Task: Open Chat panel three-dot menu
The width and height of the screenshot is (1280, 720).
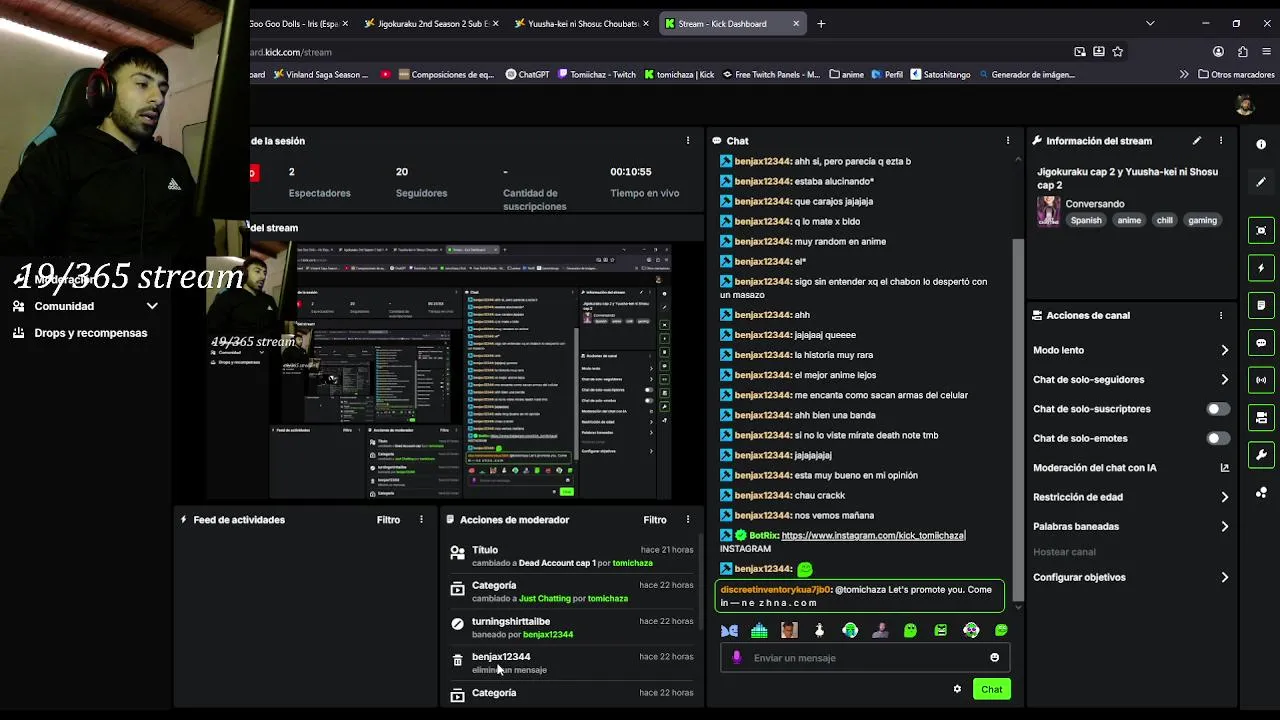Action: click(x=1008, y=141)
